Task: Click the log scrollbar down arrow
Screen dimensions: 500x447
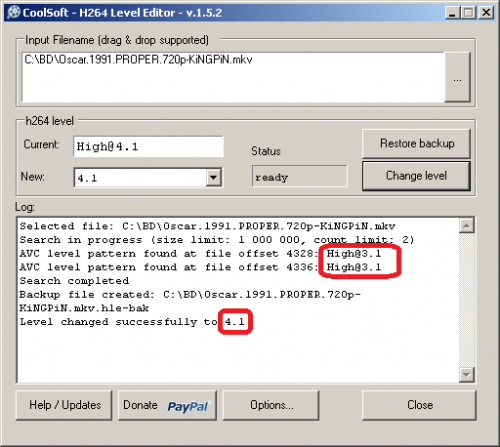Action: [466, 375]
